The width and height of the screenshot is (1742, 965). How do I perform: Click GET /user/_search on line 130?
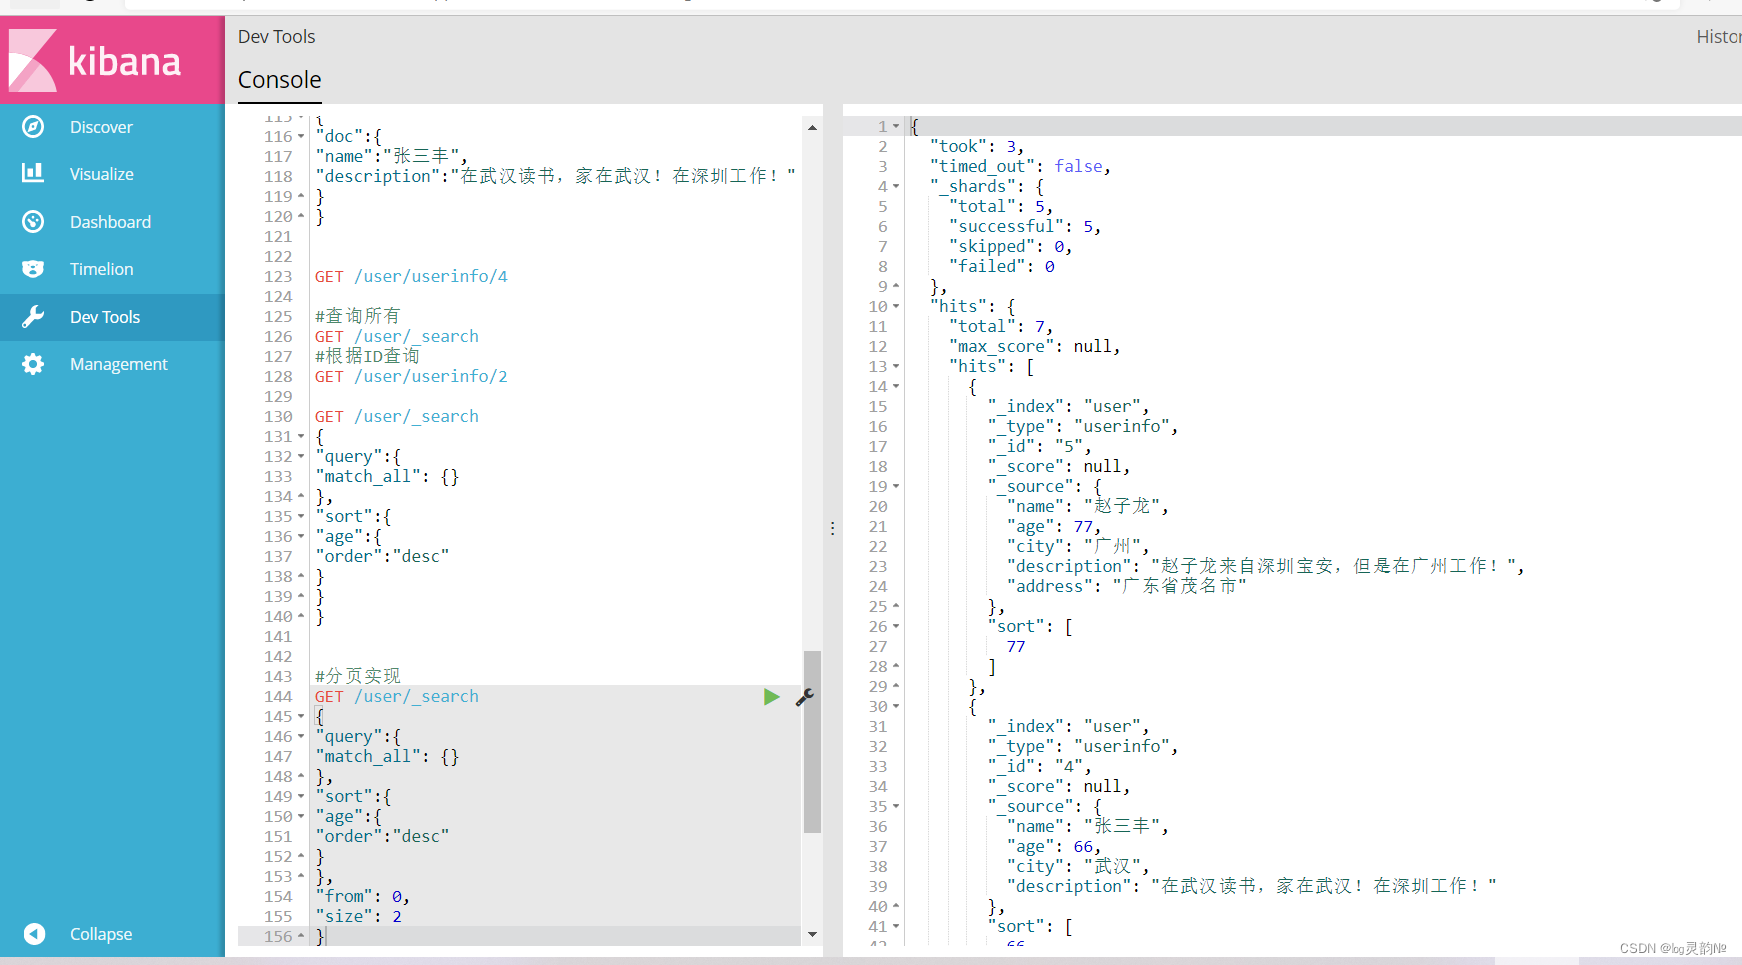pos(397,416)
